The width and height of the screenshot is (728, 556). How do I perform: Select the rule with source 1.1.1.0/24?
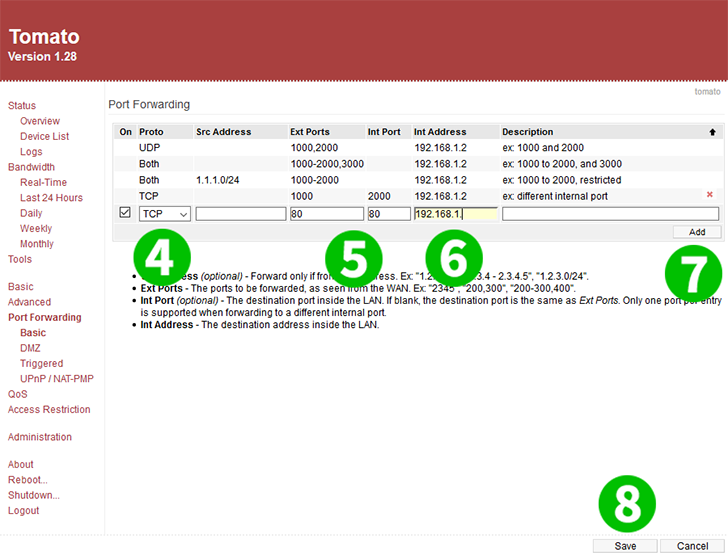(418, 180)
